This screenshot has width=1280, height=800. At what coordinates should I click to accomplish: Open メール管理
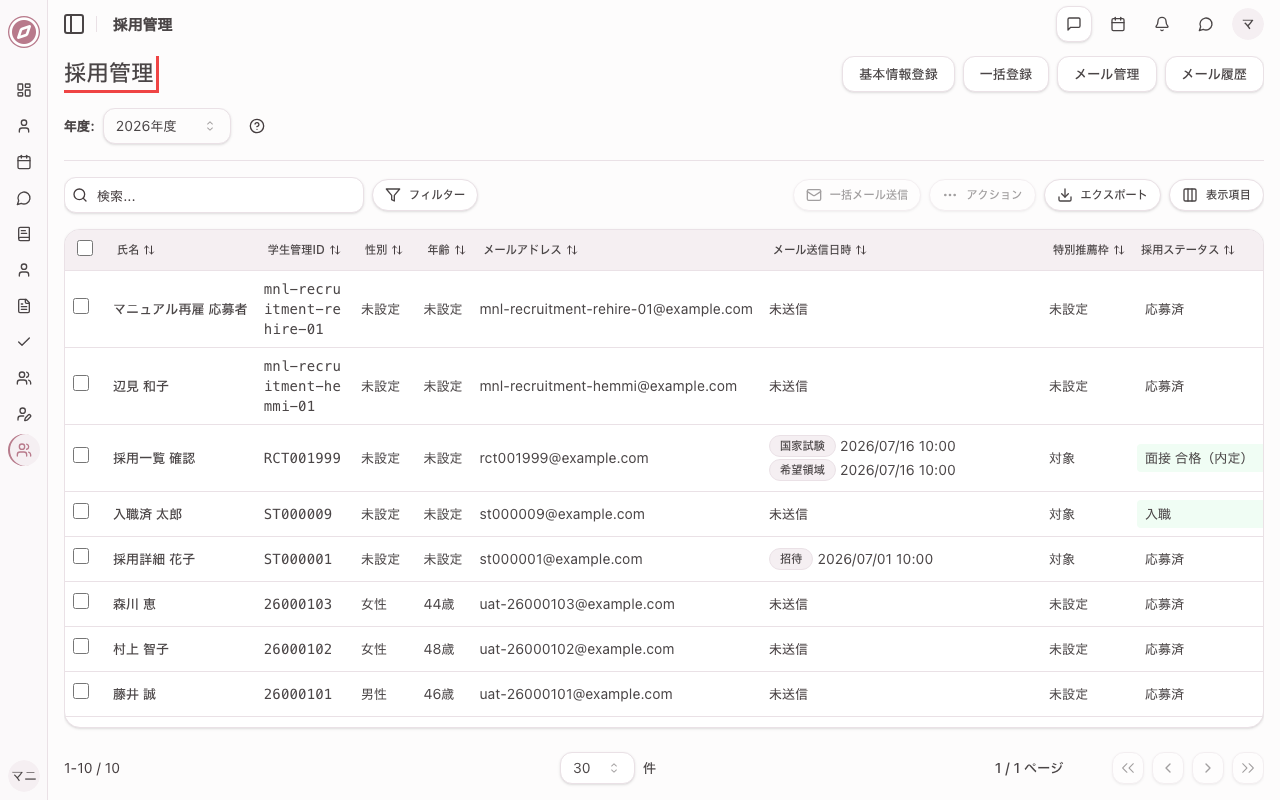click(x=1107, y=74)
